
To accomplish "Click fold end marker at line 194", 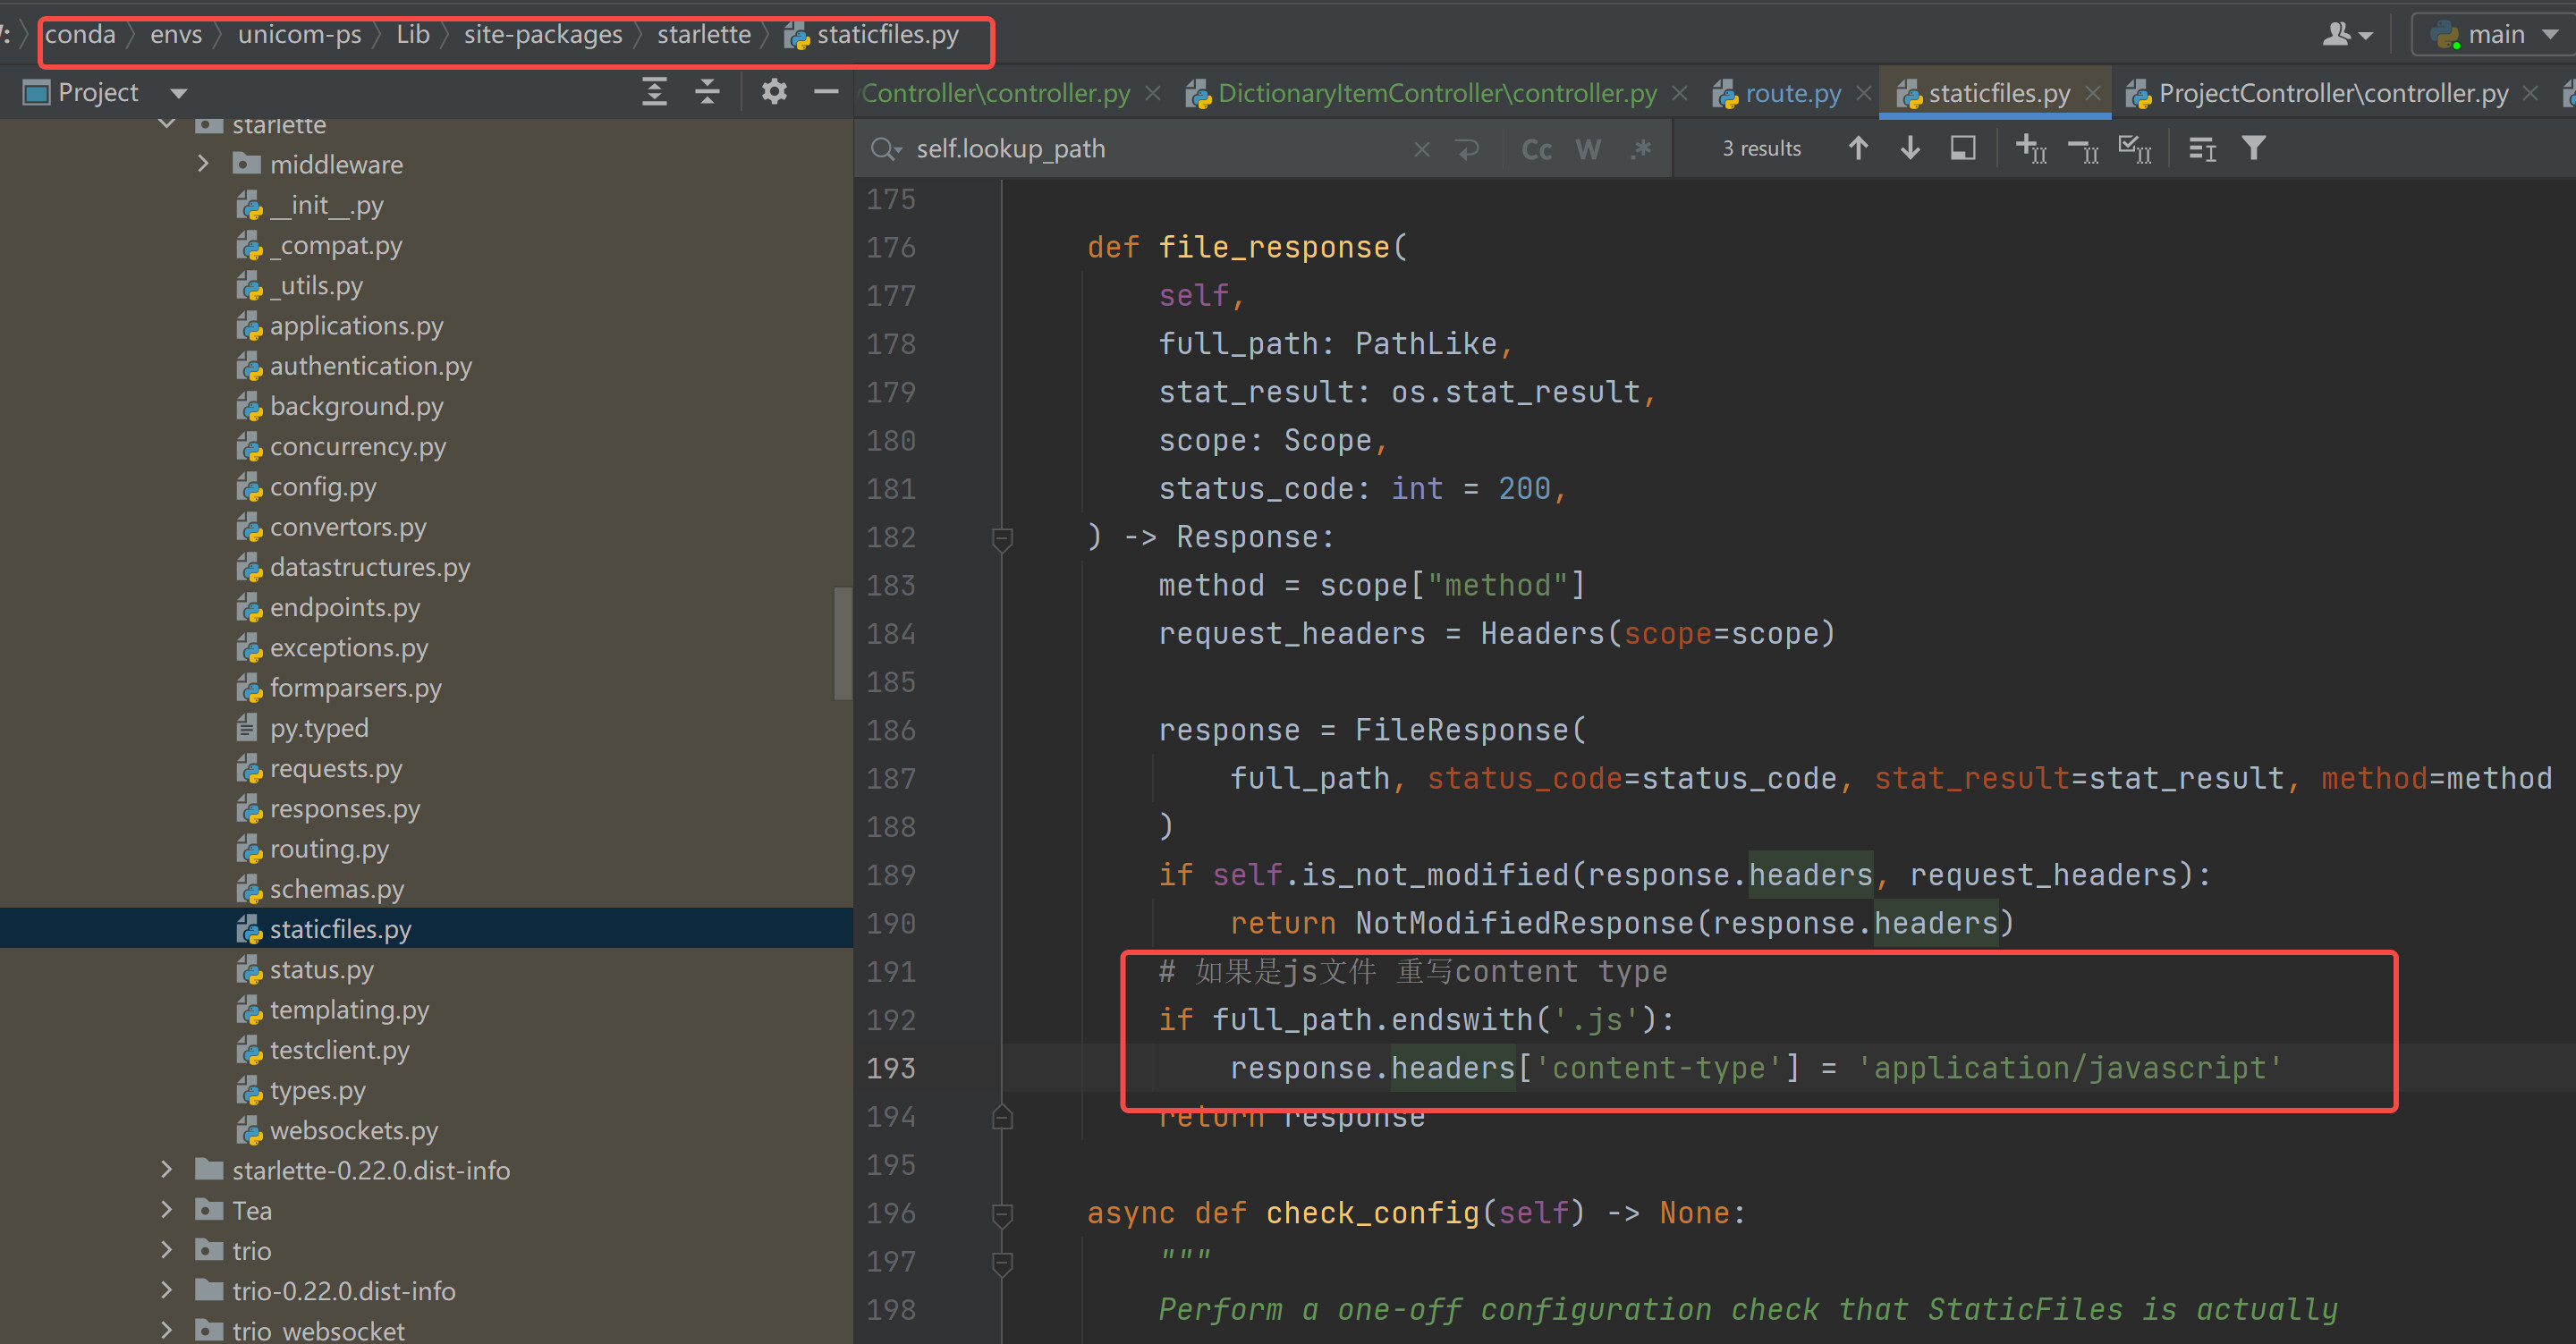I will [1002, 1117].
